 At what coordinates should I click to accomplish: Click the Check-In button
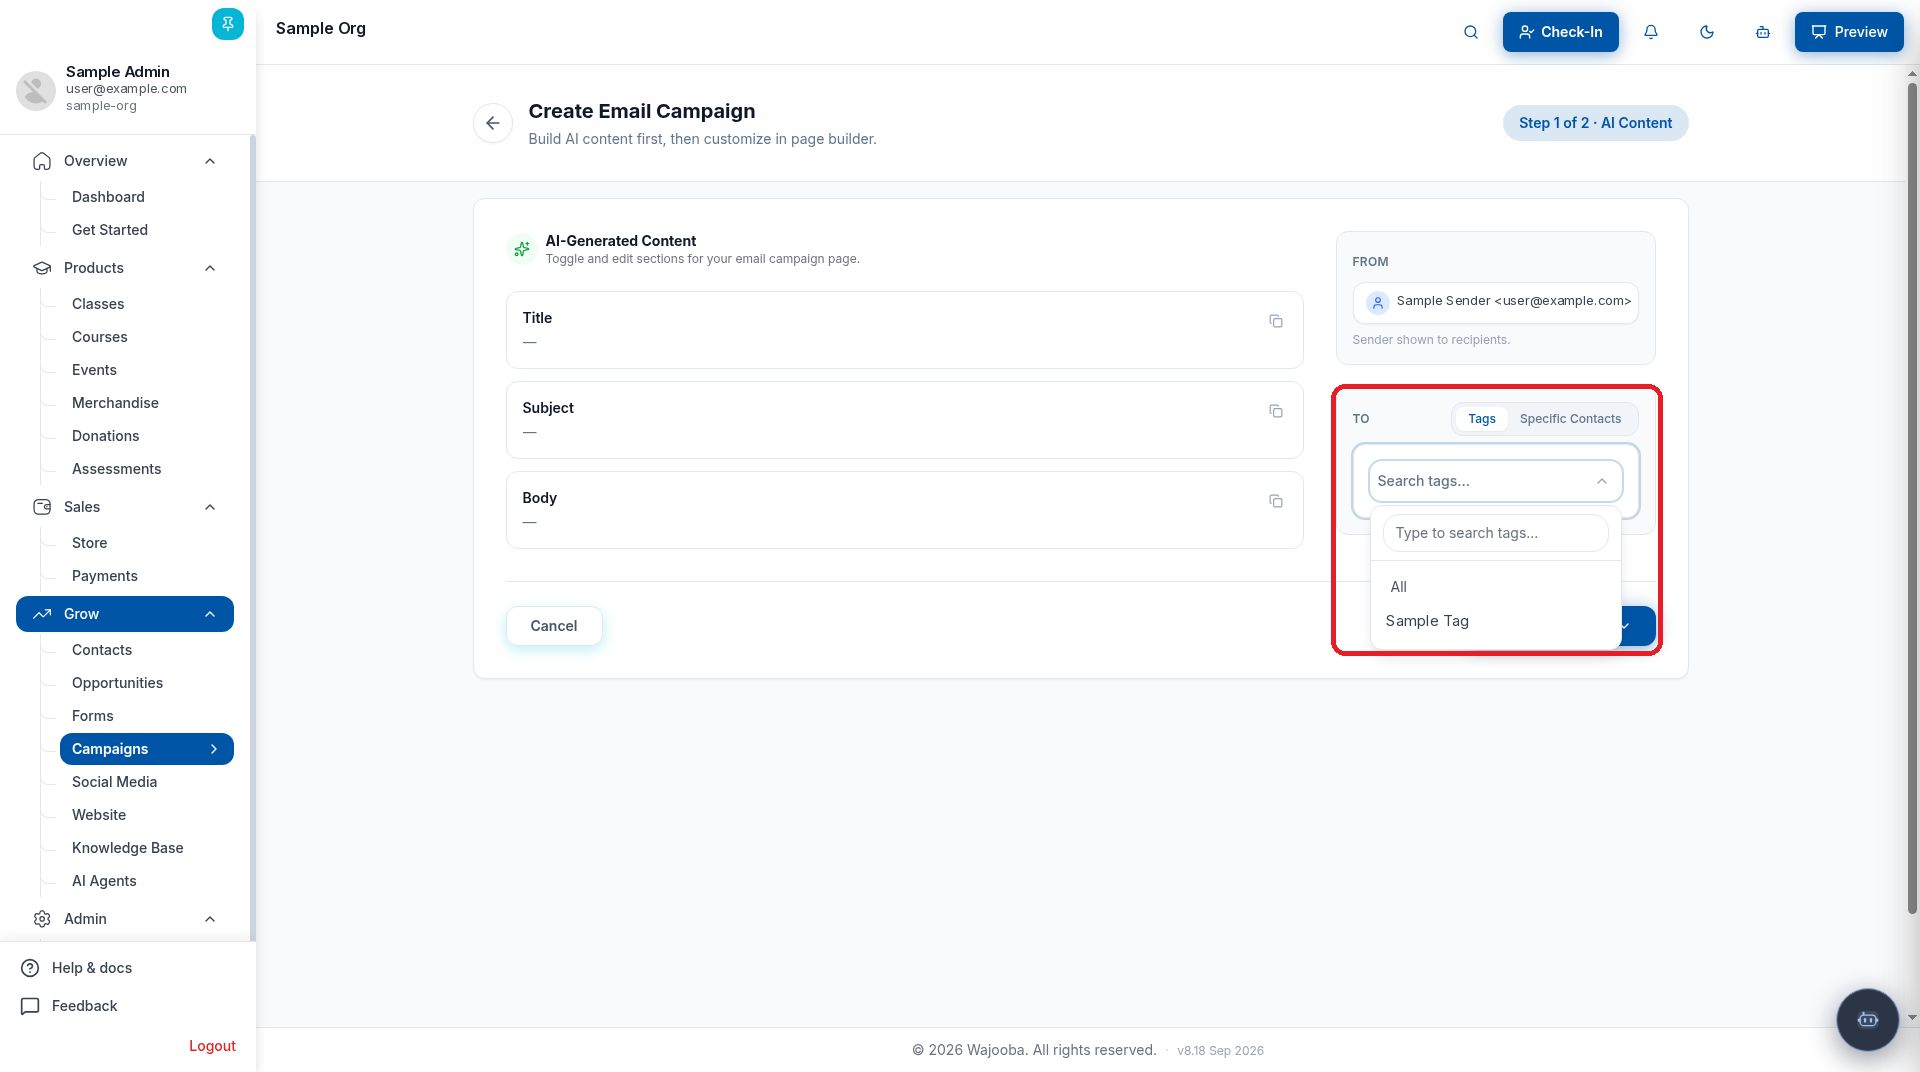(1561, 32)
